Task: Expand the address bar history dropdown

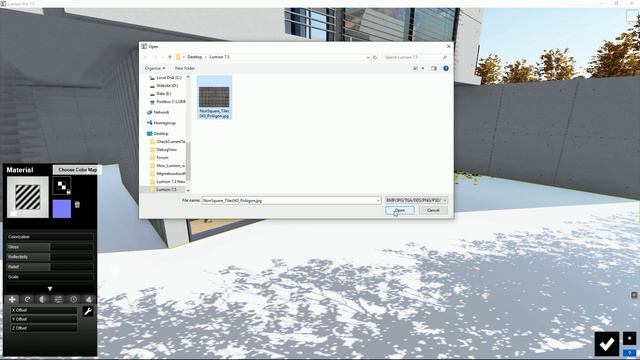Action: 368,58
